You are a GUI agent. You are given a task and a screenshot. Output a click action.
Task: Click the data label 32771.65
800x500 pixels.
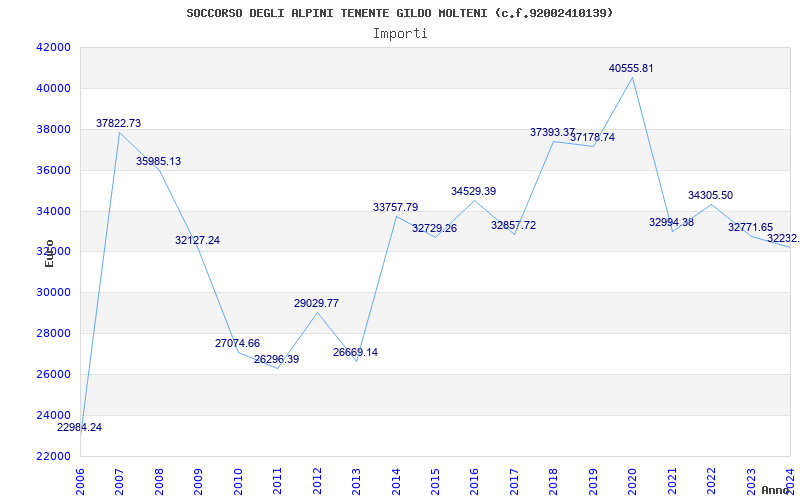751,228
